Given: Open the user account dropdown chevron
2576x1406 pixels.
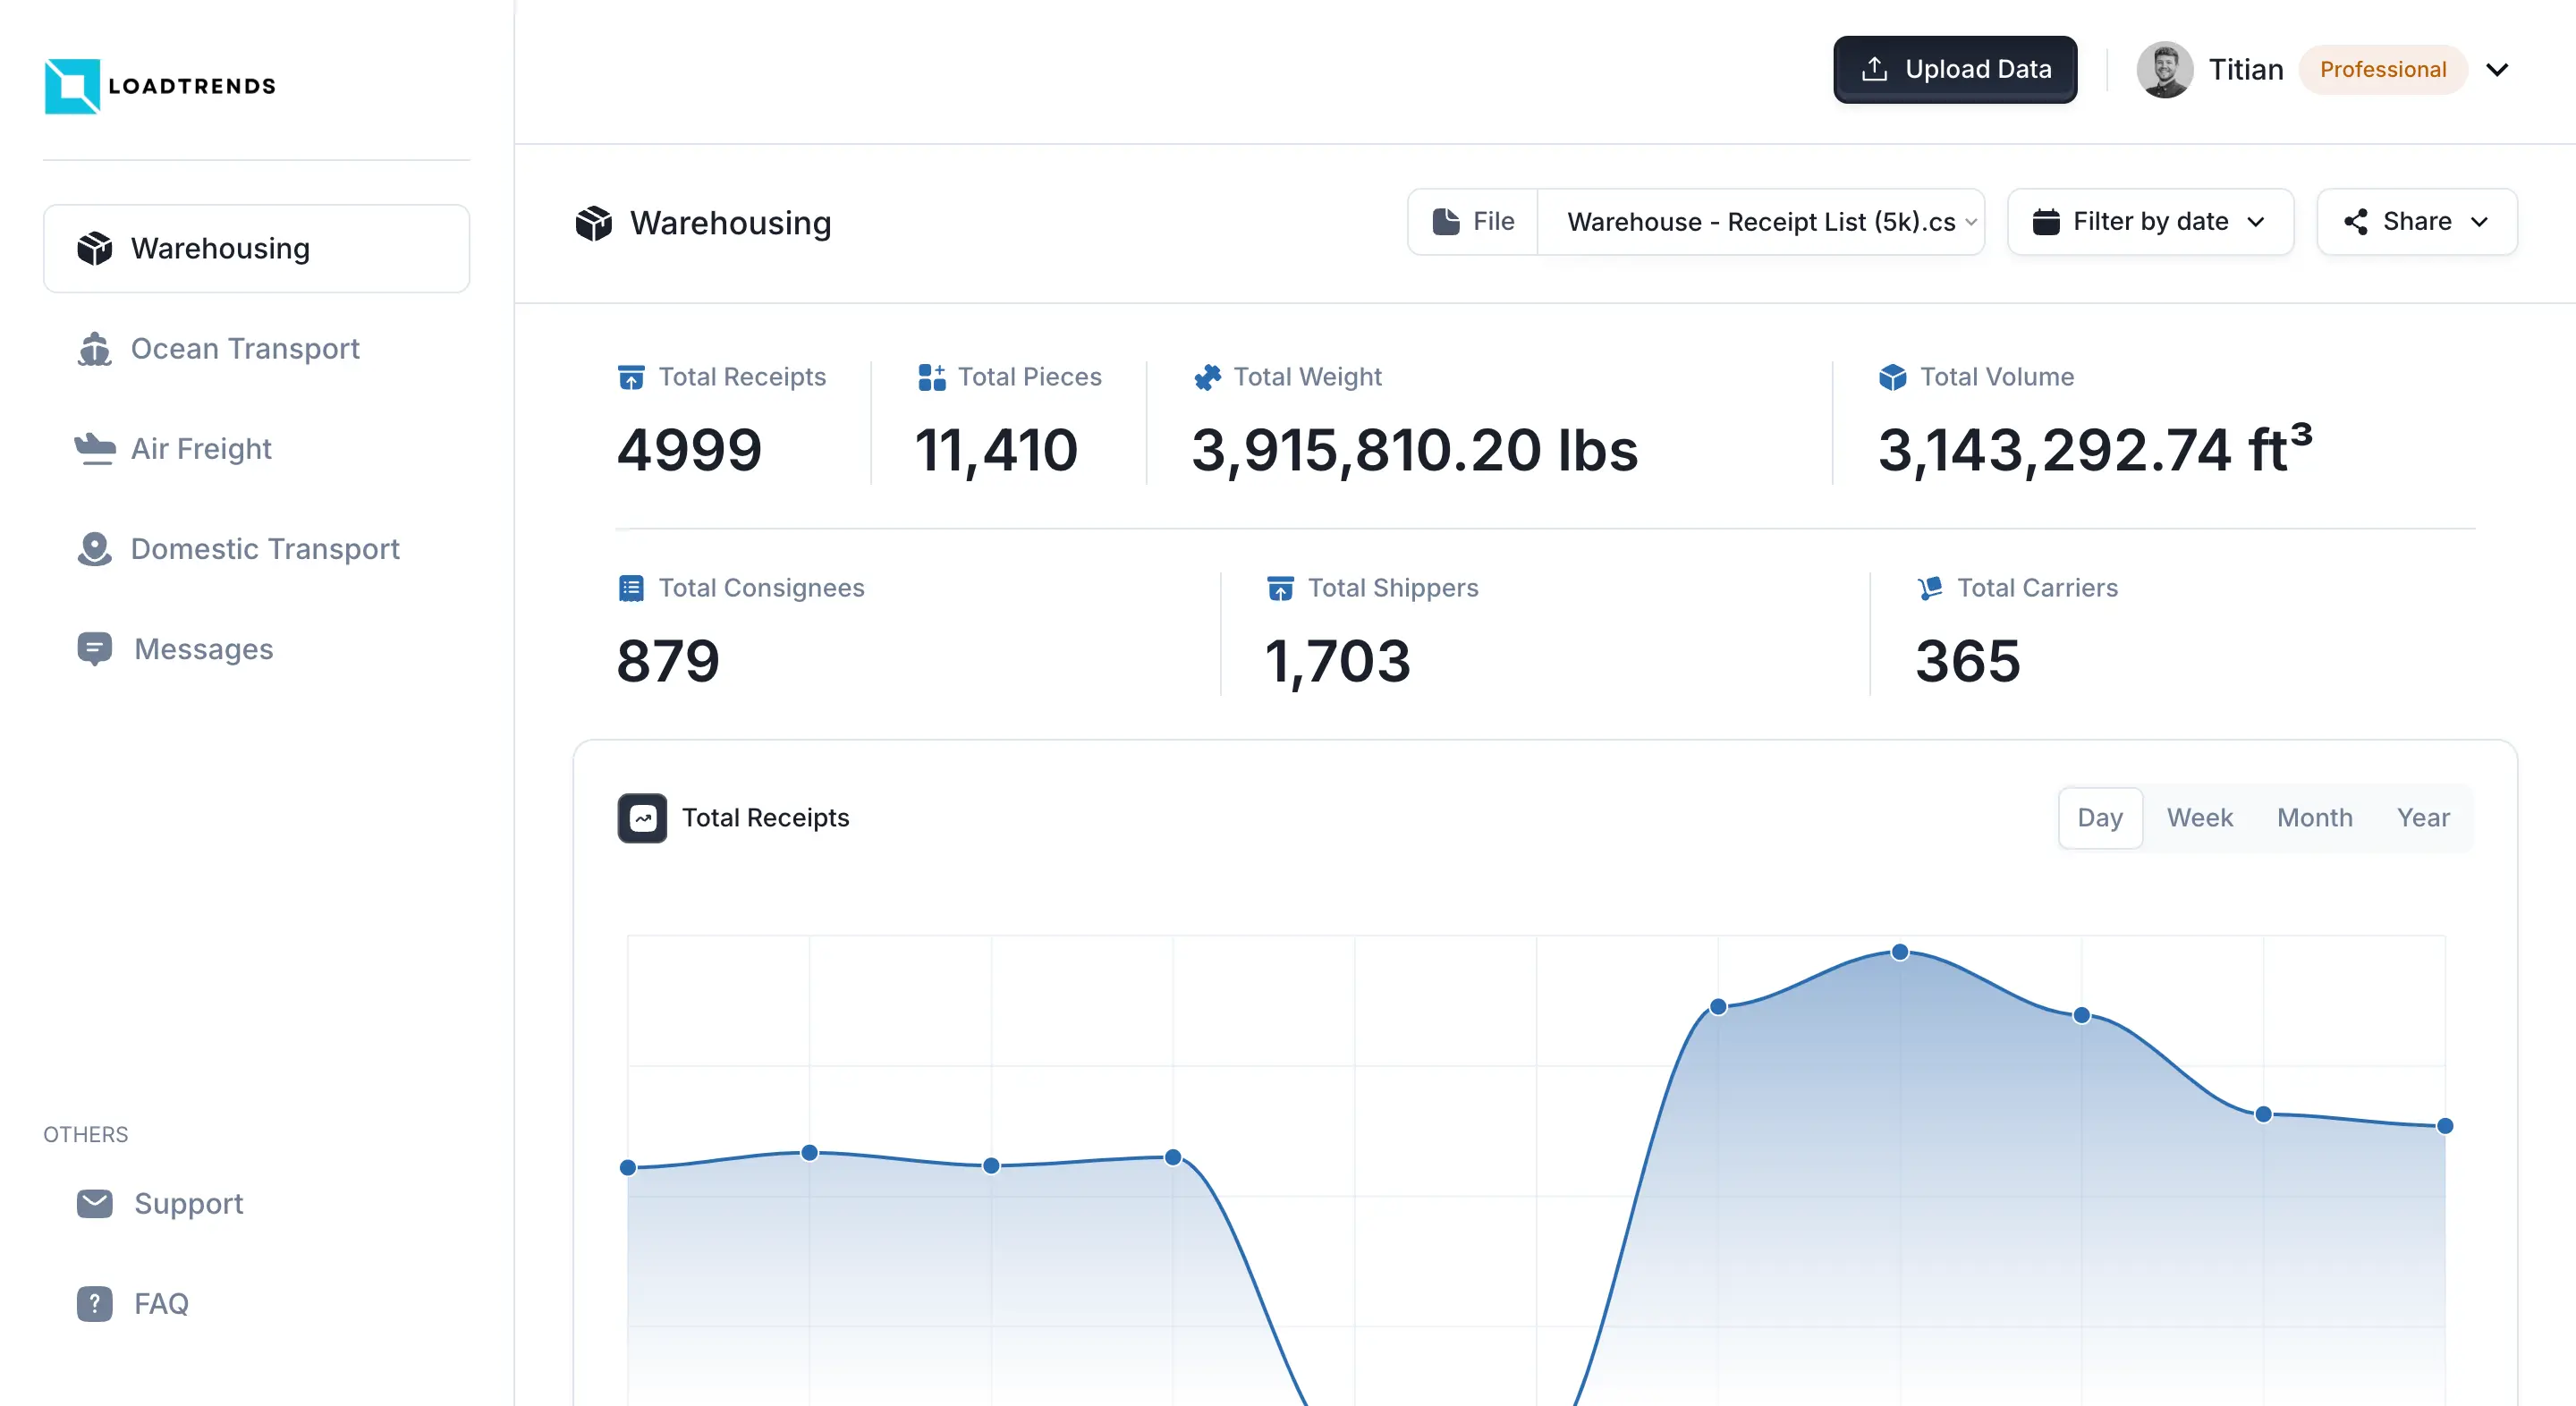Looking at the screenshot, I should (x=2497, y=70).
